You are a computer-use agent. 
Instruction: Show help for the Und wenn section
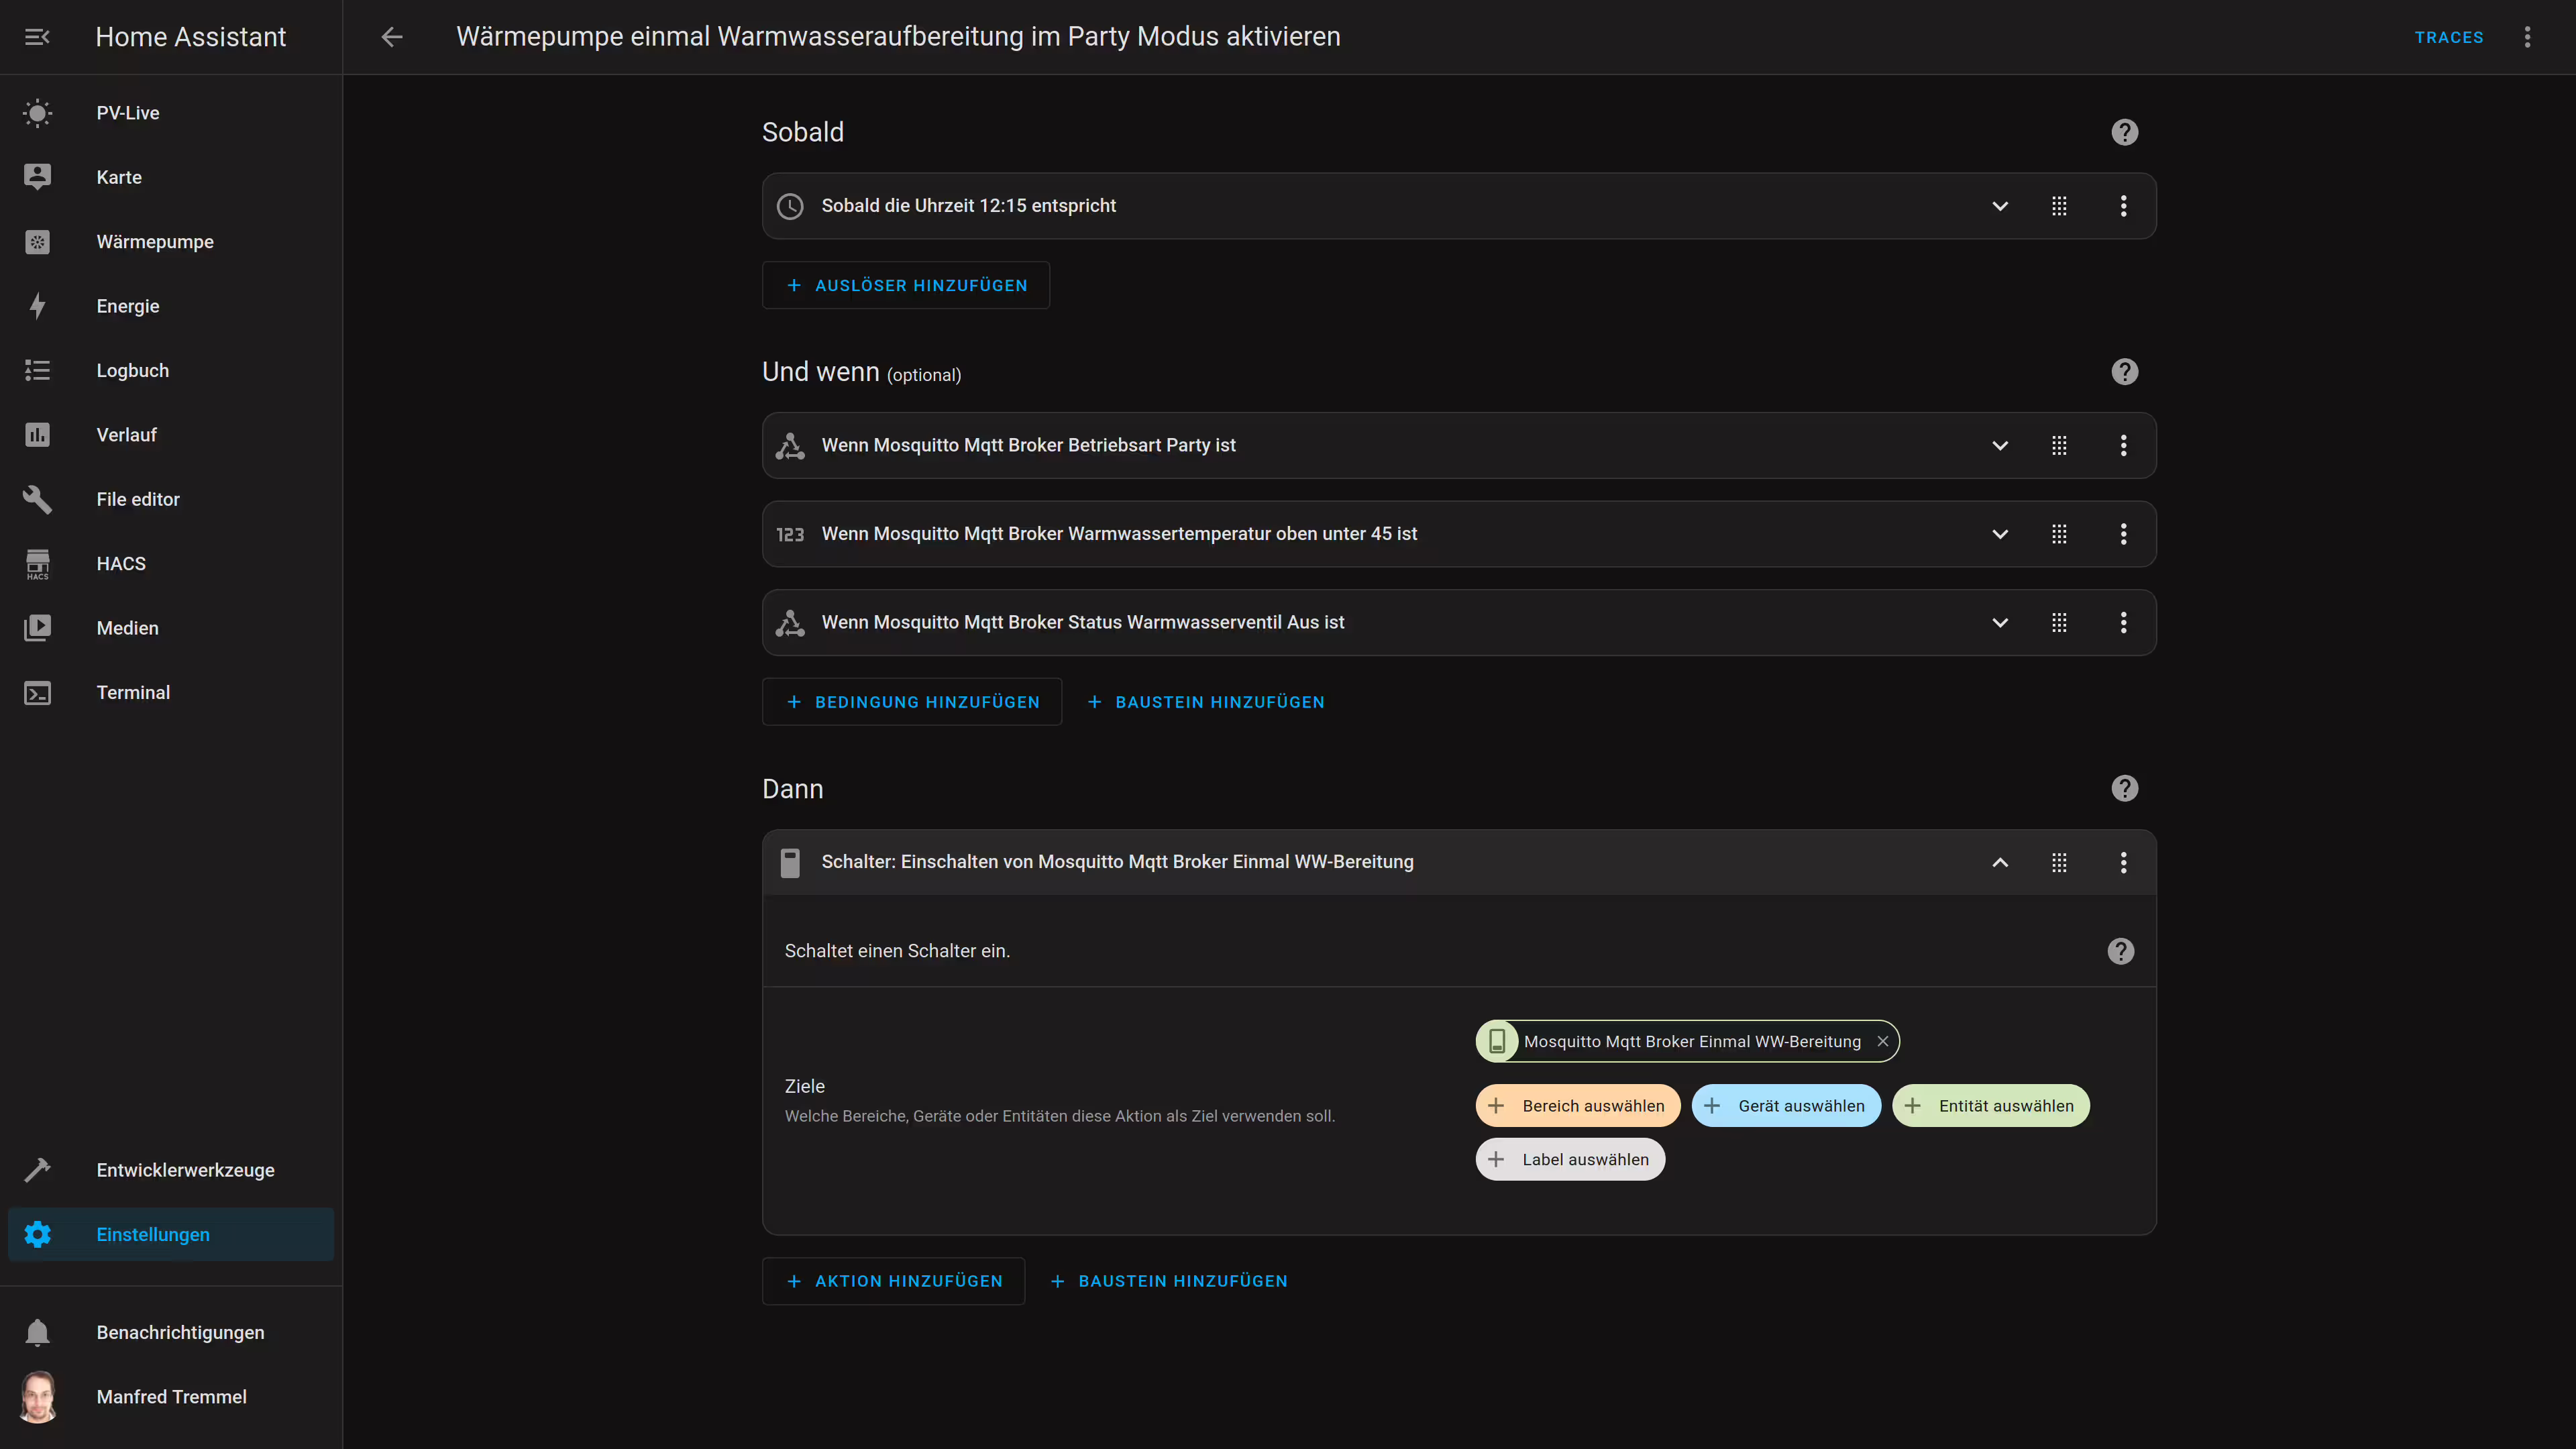pos(2124,372)
